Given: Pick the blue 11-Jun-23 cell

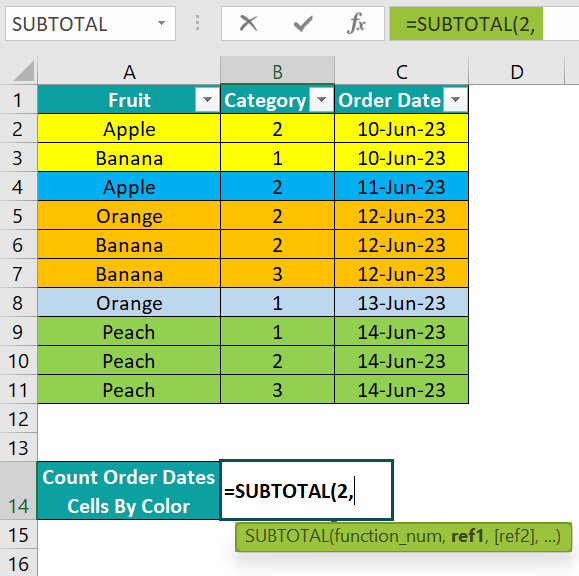Looking at the screenshot, I should [x=401, y=187].
